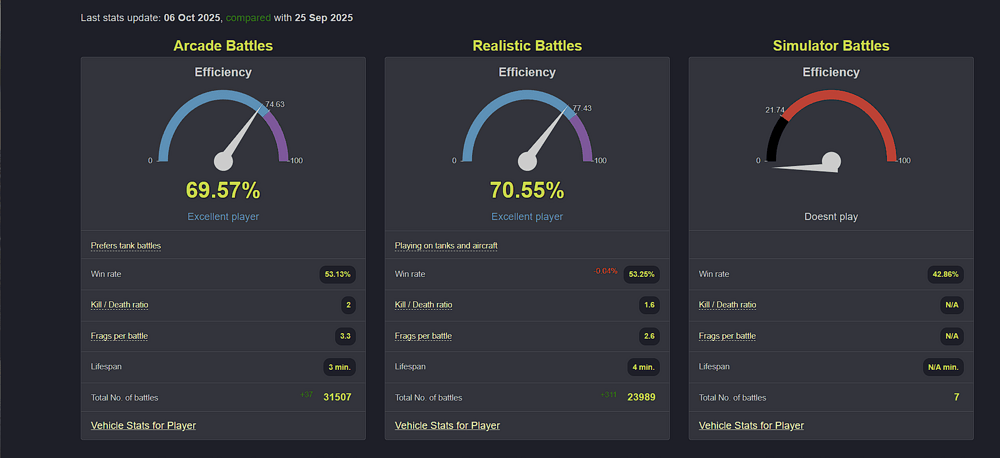
Task: Click Frags per battle label in Simulator panel
Action: coord(727,336)
